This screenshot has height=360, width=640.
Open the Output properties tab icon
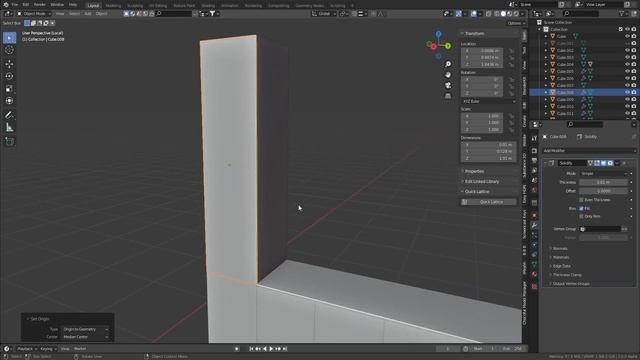[534, 160]
